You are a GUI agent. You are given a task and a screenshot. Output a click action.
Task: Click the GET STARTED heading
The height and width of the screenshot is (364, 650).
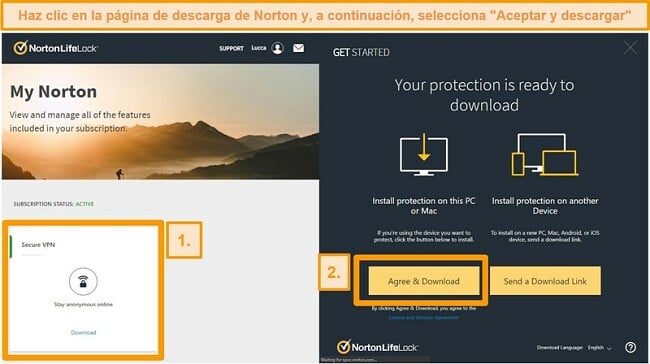pyautogui.click(x=361, y=52)
